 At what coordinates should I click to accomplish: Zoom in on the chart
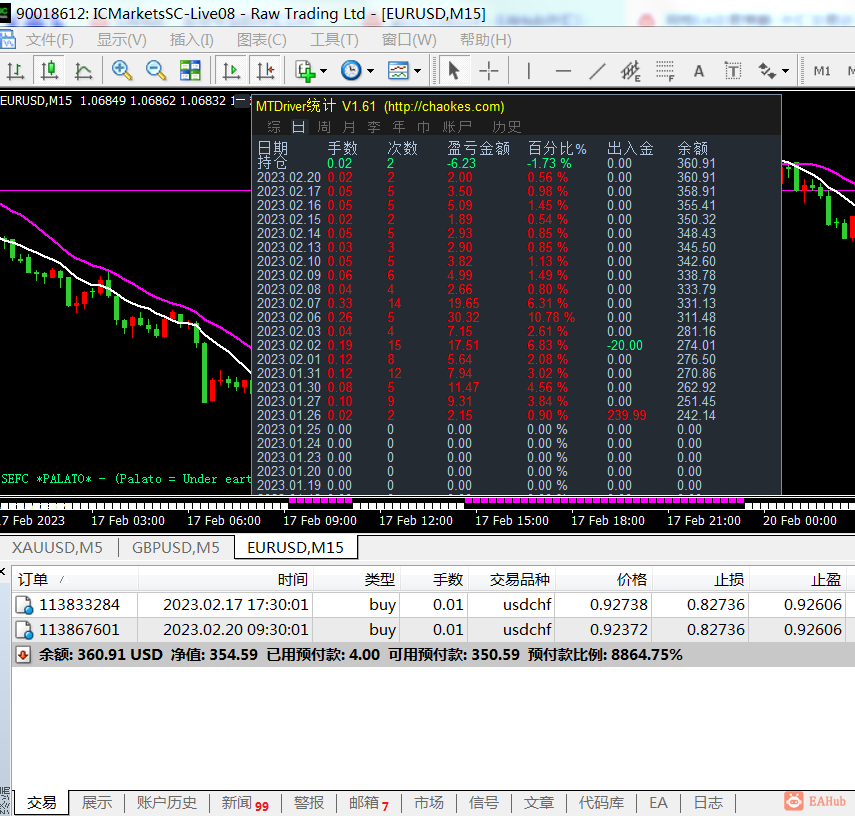[122, 71]
